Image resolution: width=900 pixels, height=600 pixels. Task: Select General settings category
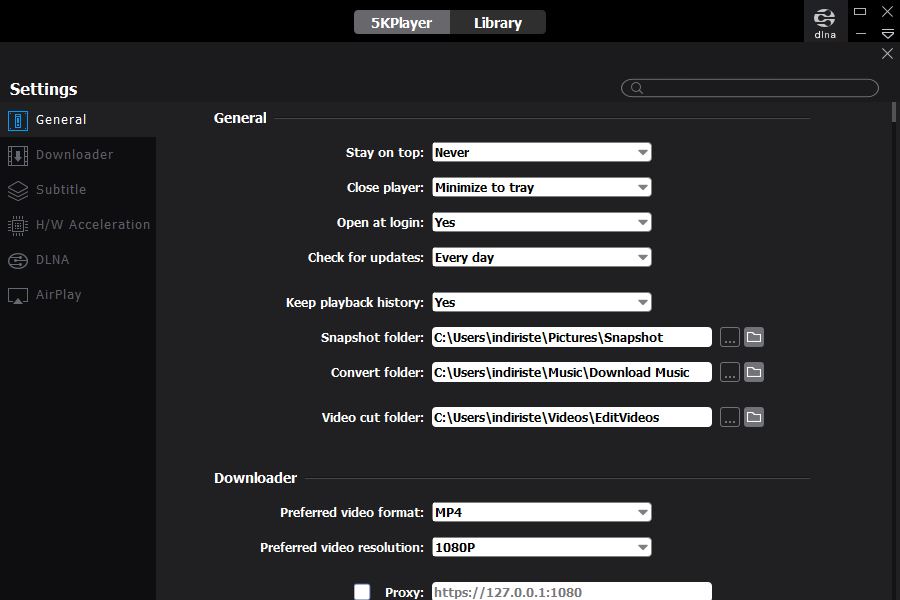point(78,120)
